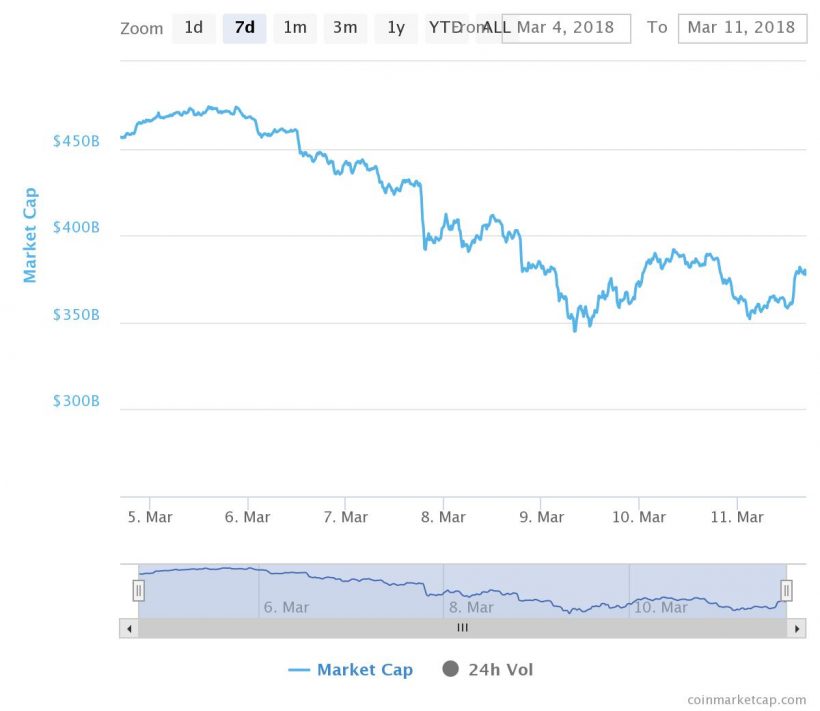This screenshot has height=711, width=820.
Task: Focus the To date field Mar 11, 2018
Action: [741, 28]
